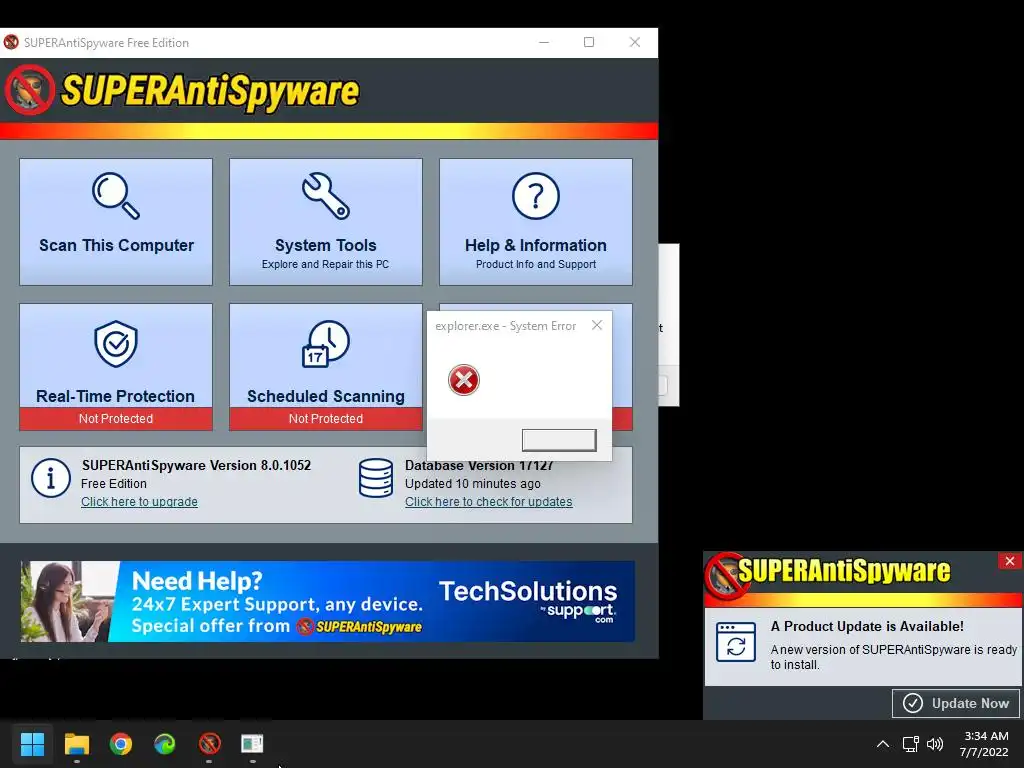Click the SUPERAntiSpyware logo in header

pyautogui.click(x=183, y=90)
